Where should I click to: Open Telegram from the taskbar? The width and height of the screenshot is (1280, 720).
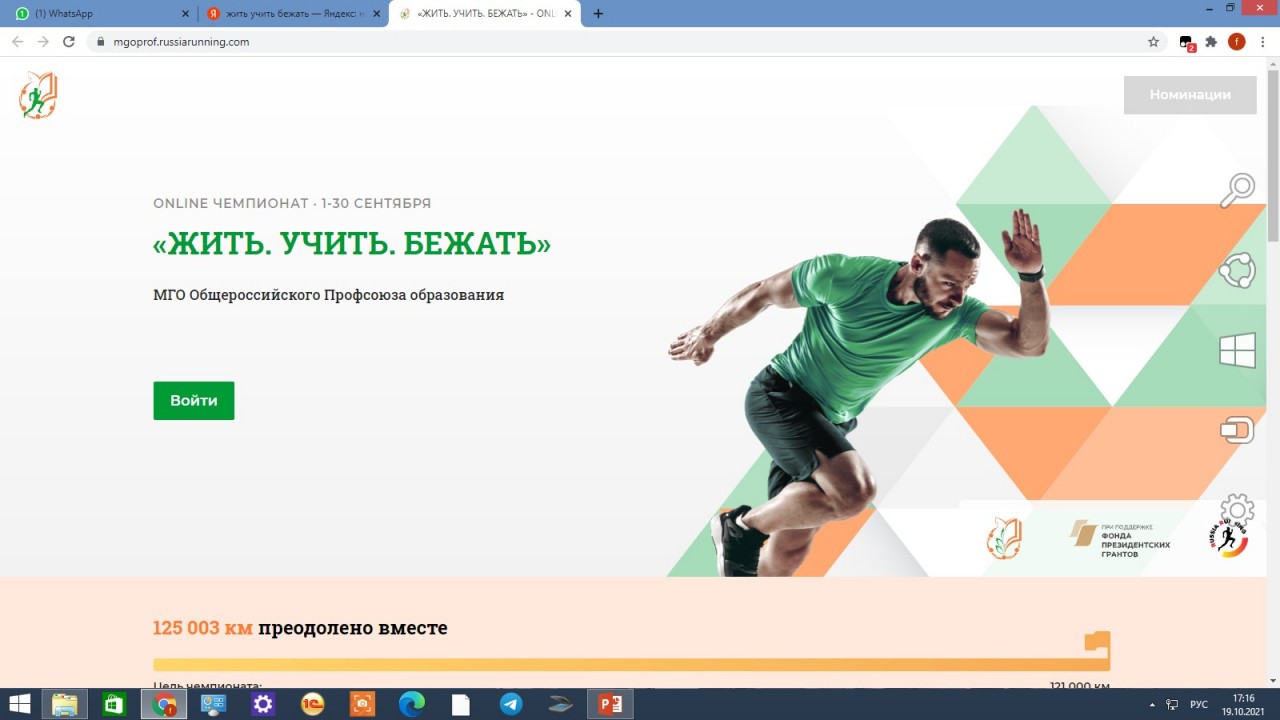511,704
